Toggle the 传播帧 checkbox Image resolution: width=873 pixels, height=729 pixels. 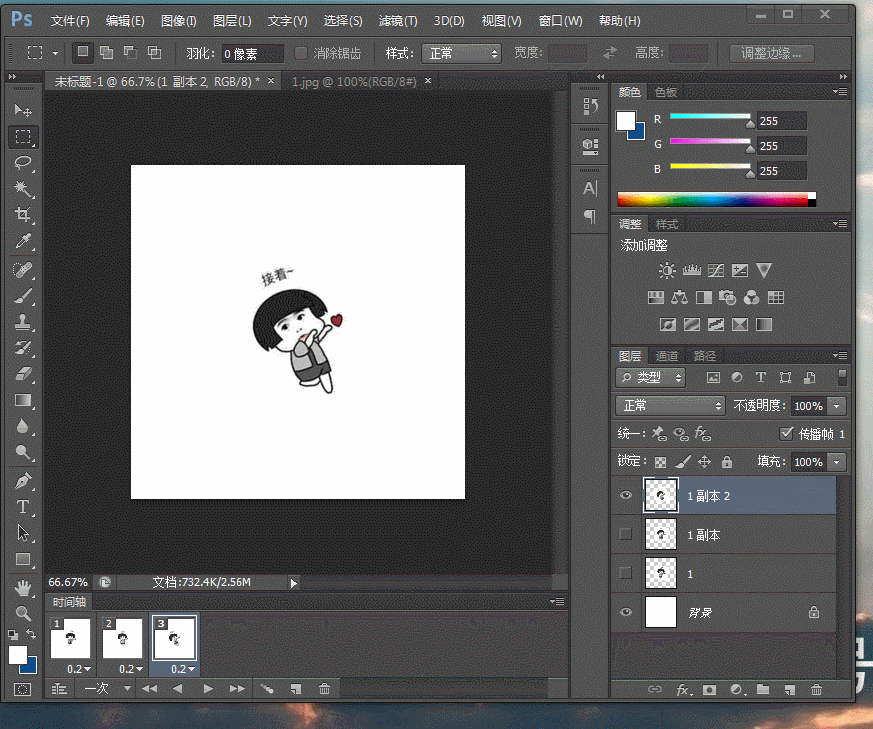(786, 434)
